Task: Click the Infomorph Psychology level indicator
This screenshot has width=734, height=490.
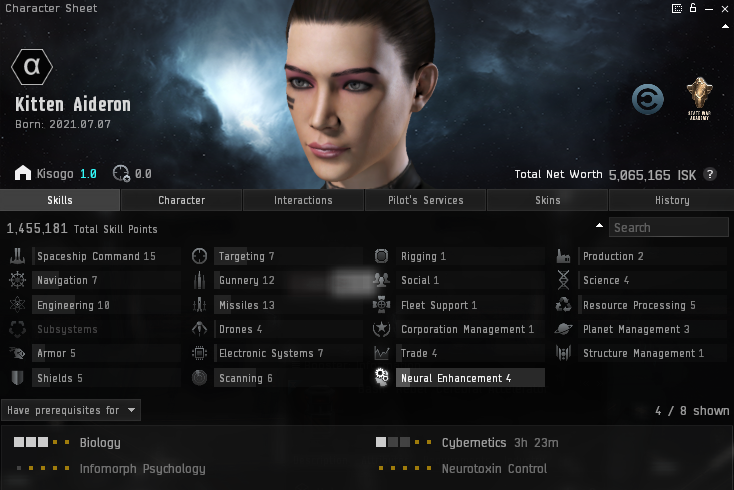Action: [x=43, y=468]
